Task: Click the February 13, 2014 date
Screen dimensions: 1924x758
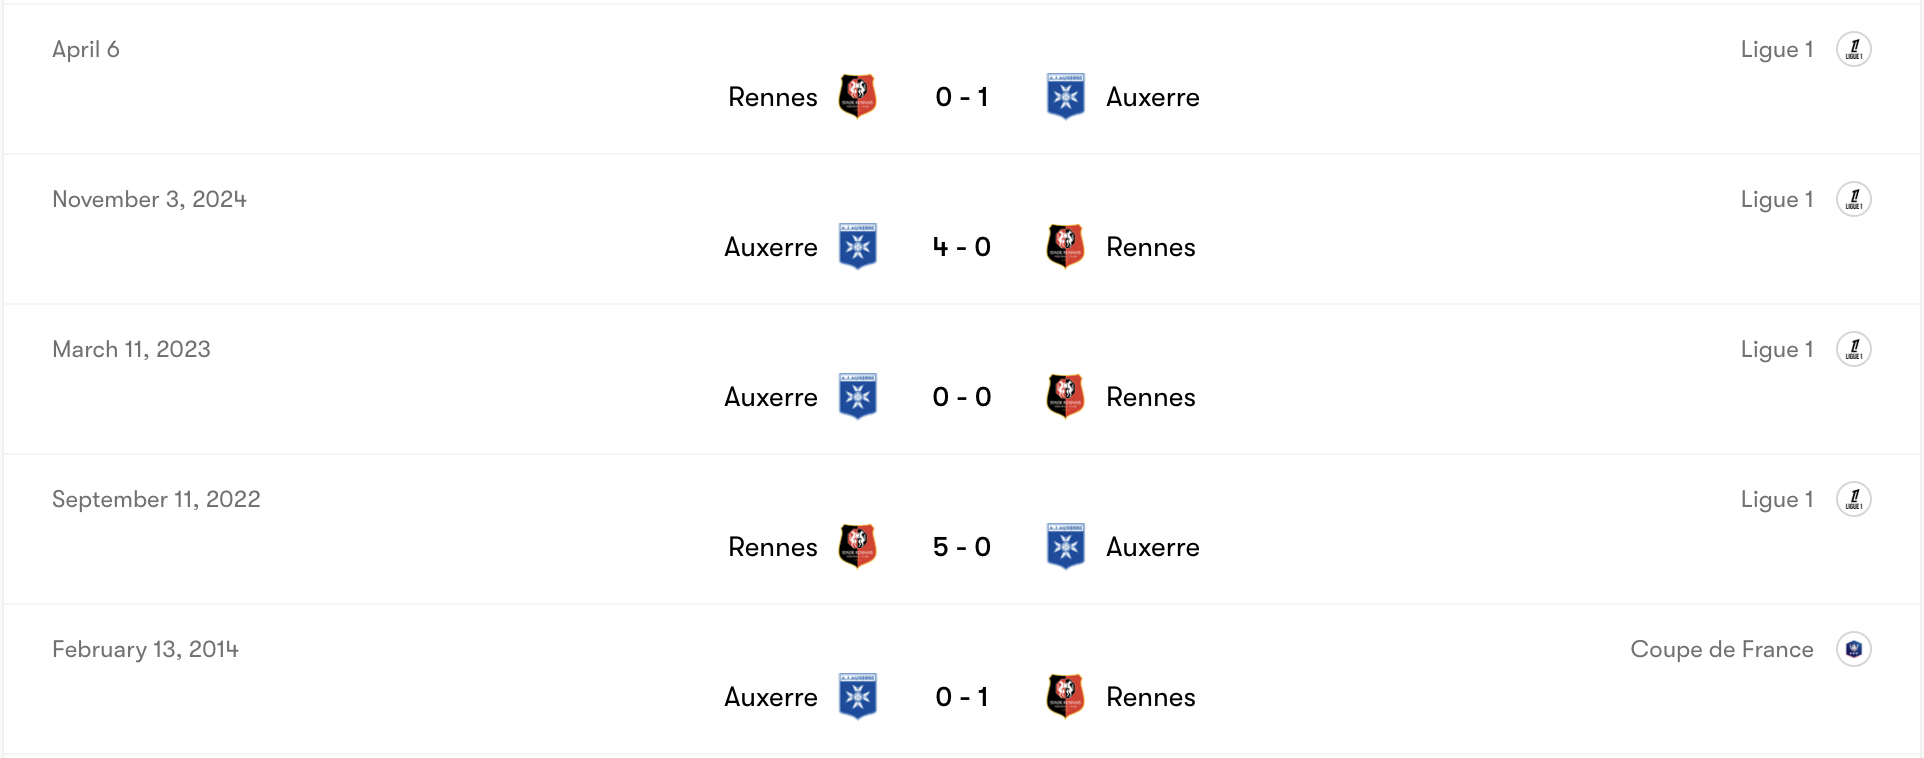Action: click(x=145, y=649)
